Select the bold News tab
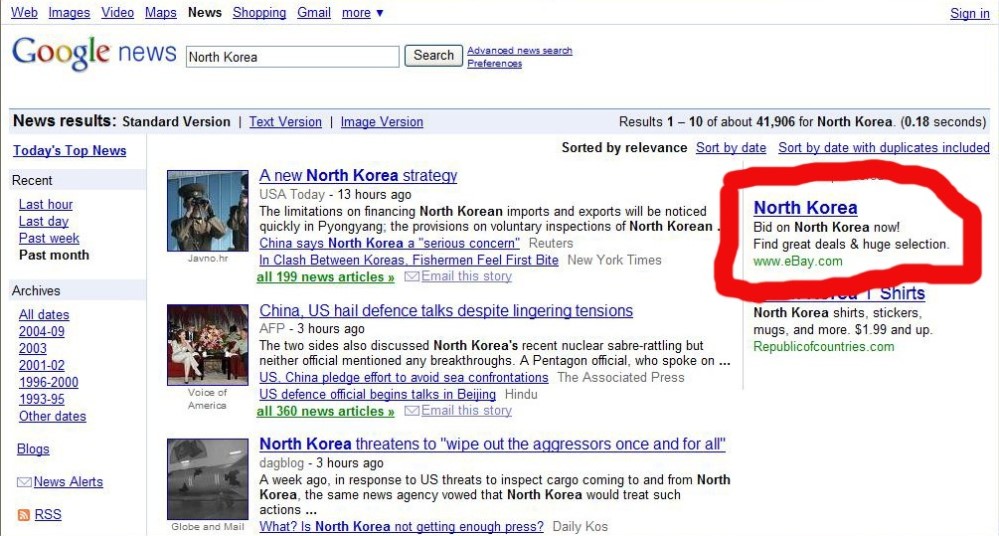Image resolution: width=999 pixels, height=536 pixels. pos(205,13)
